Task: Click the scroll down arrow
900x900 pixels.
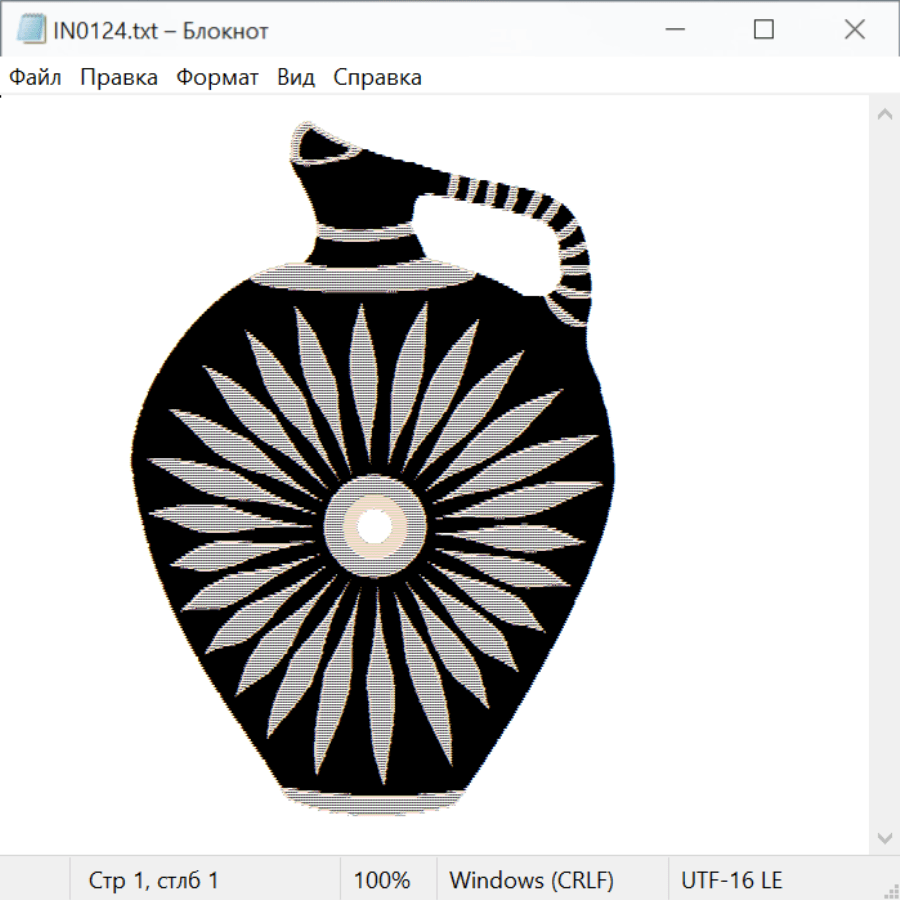Action: (x=884, y=837)
